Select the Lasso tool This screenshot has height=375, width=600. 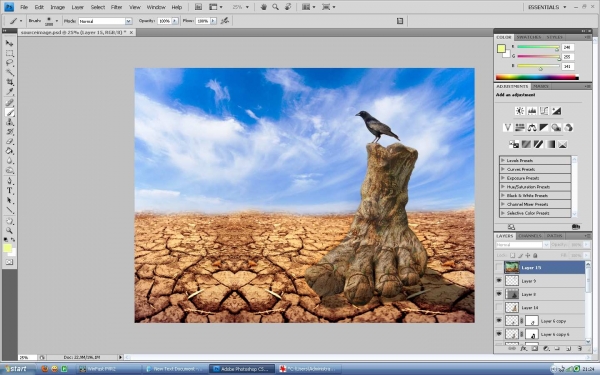[x=9, y=63]
